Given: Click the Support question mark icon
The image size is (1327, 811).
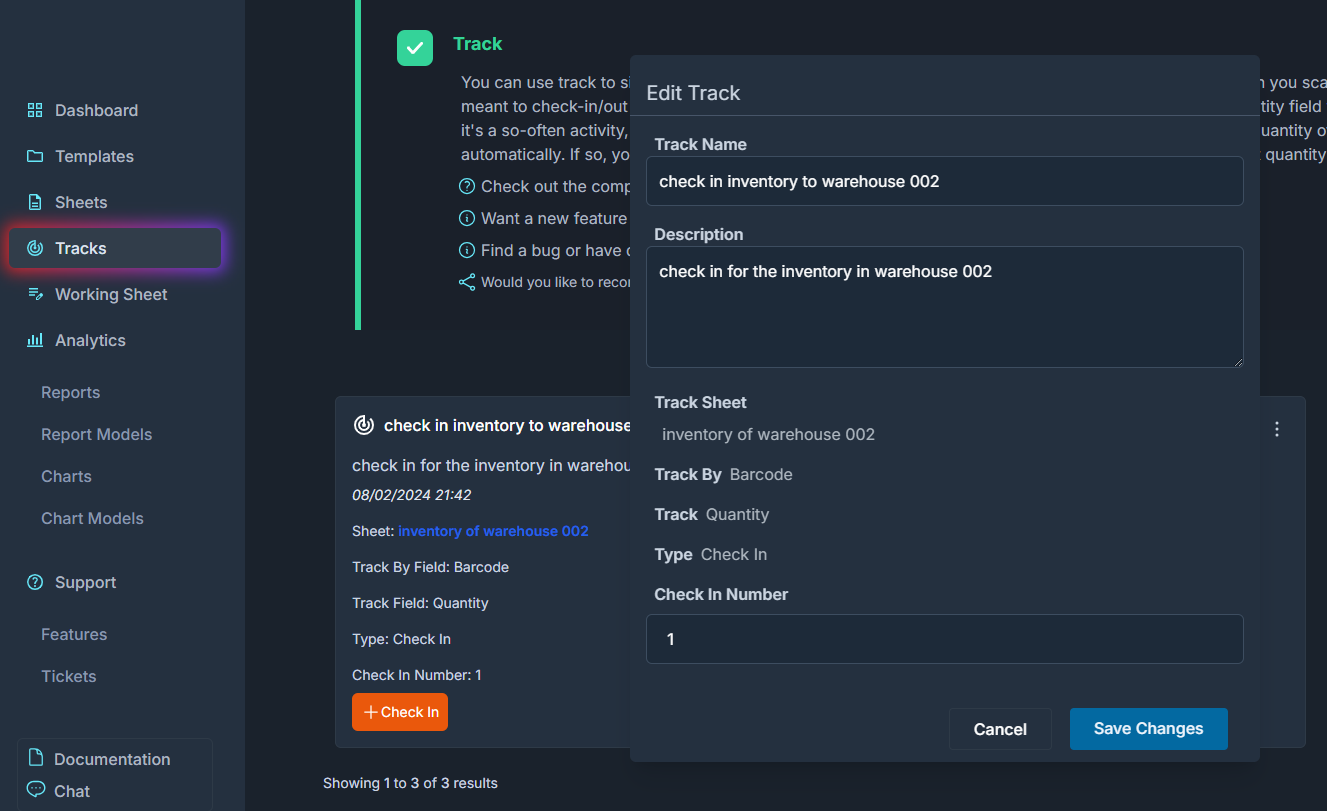Looking at the screenshot, I should pyautogui.click(x=35, y=582).
